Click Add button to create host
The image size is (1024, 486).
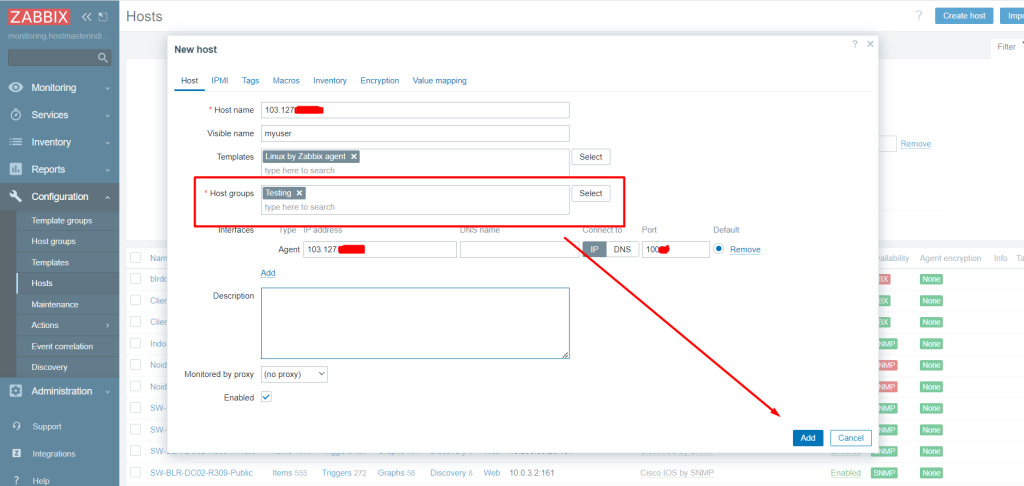click(808, 438)
